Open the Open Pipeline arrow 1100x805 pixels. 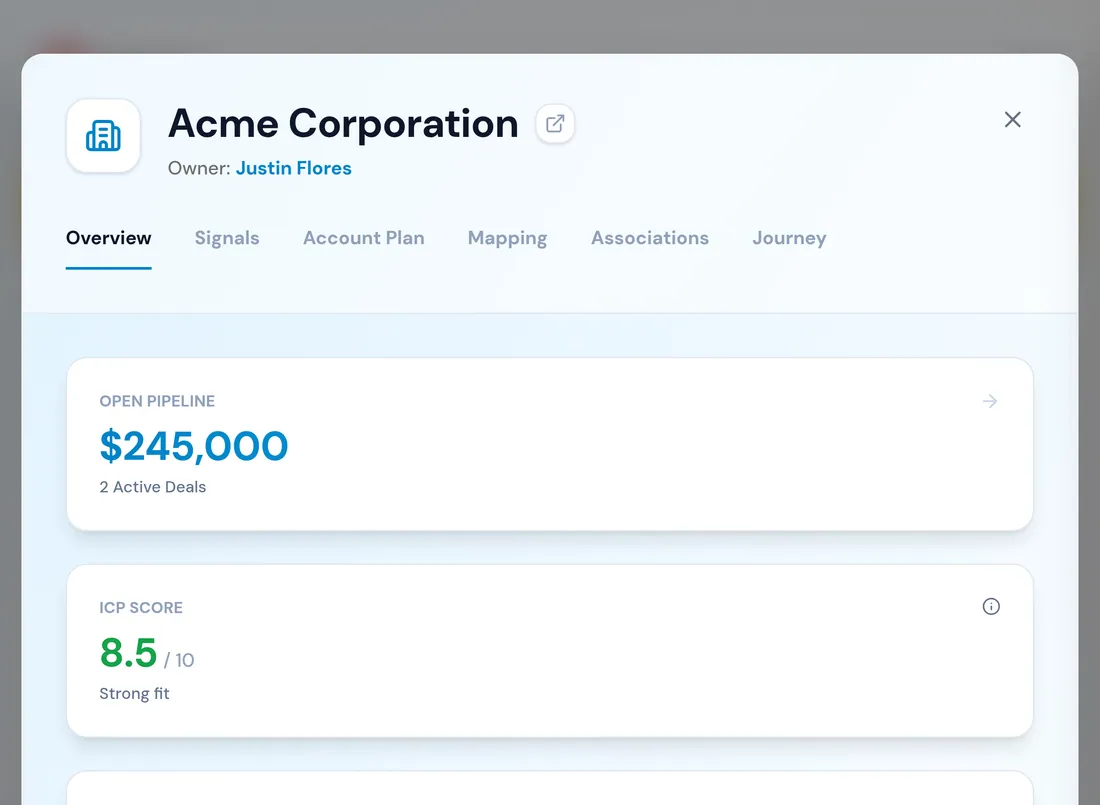[x=990, y=401]
